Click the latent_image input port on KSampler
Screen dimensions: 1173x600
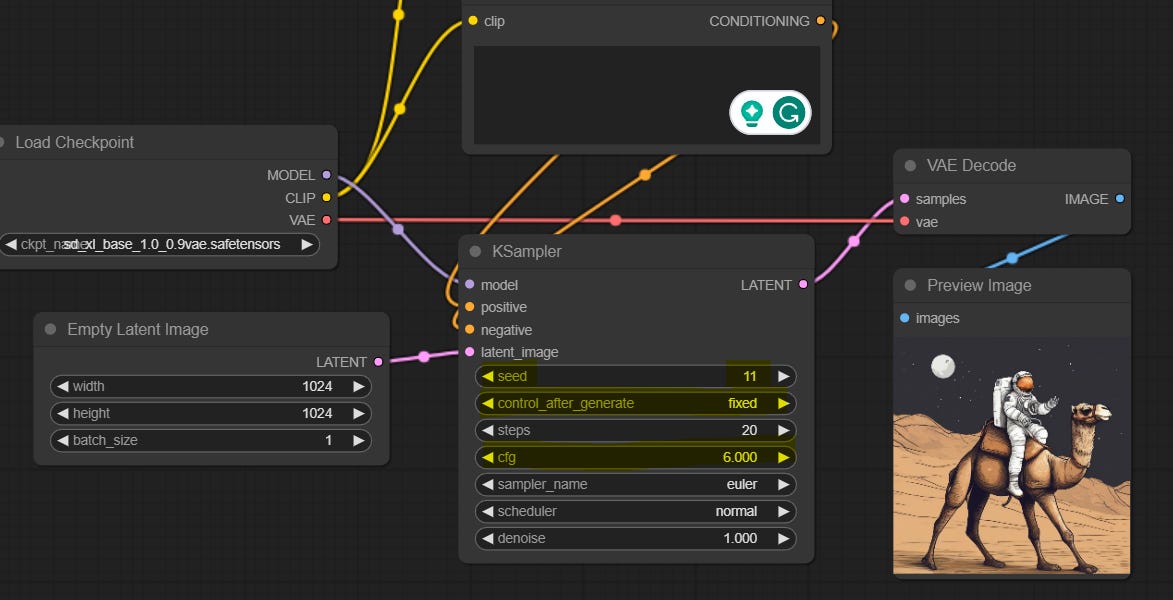tap(470, 352)
